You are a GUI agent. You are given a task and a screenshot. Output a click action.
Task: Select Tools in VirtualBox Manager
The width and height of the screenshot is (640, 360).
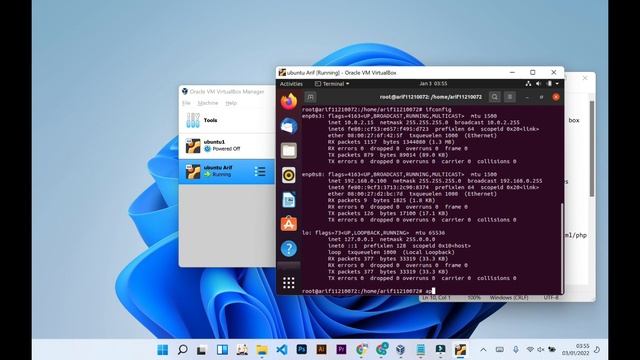pos(227,120)
